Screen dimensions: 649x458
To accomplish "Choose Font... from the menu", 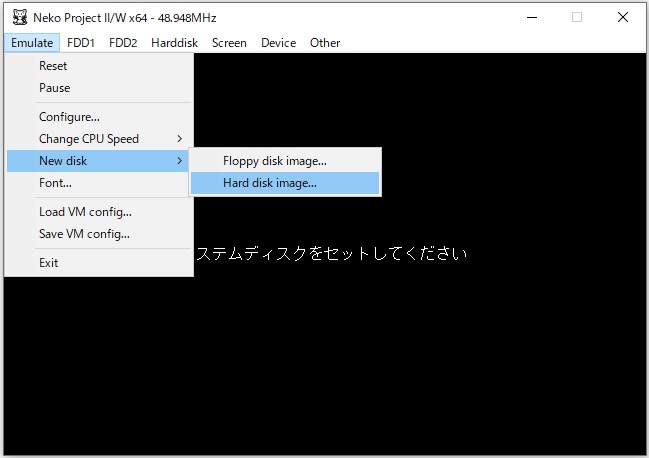I will [99, 182].
